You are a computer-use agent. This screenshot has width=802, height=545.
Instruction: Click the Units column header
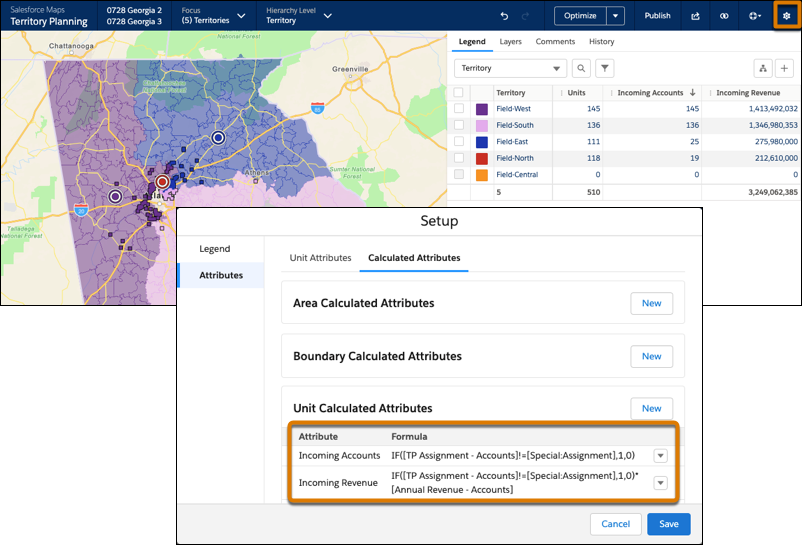(x=576, y=93)
